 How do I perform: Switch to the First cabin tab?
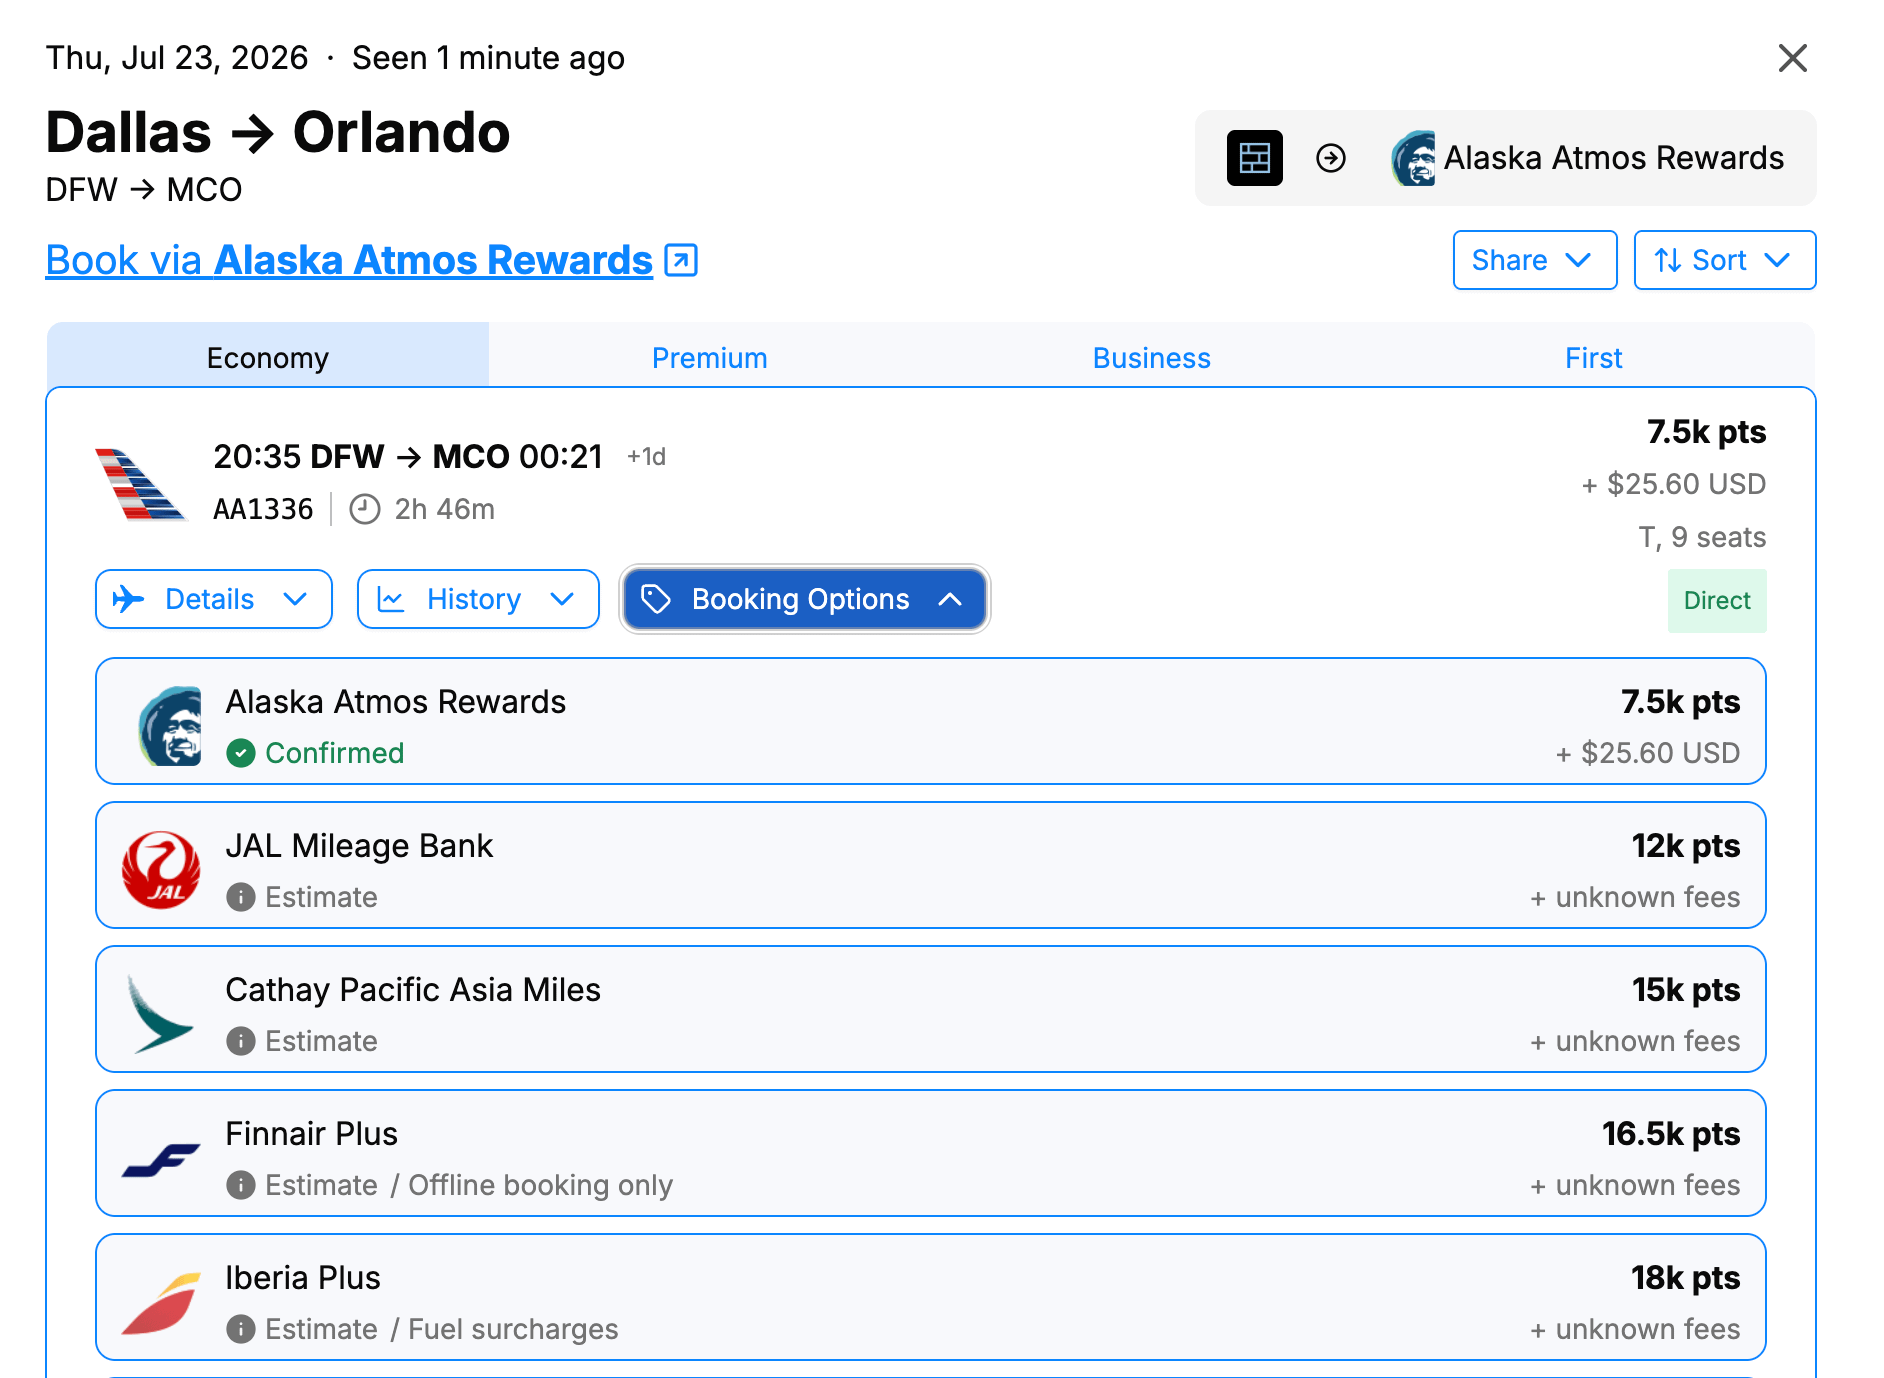pyautogui.click(x=1594, y=357)
